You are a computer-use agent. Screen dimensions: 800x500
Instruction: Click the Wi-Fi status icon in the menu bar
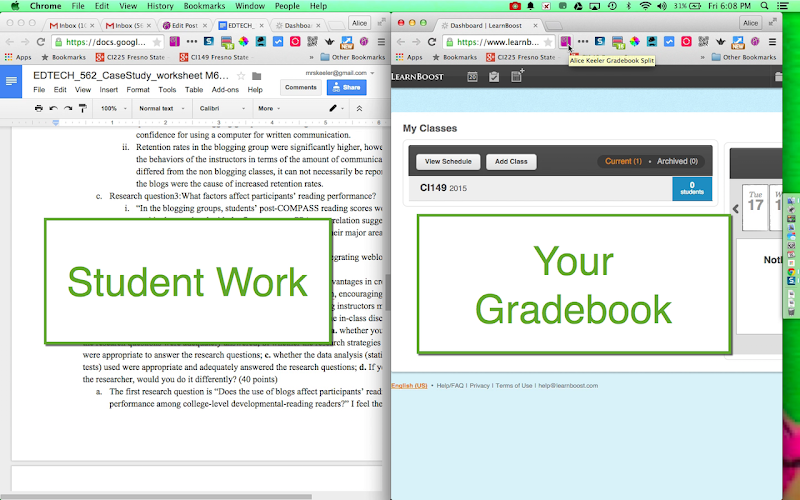pos(645,6)
